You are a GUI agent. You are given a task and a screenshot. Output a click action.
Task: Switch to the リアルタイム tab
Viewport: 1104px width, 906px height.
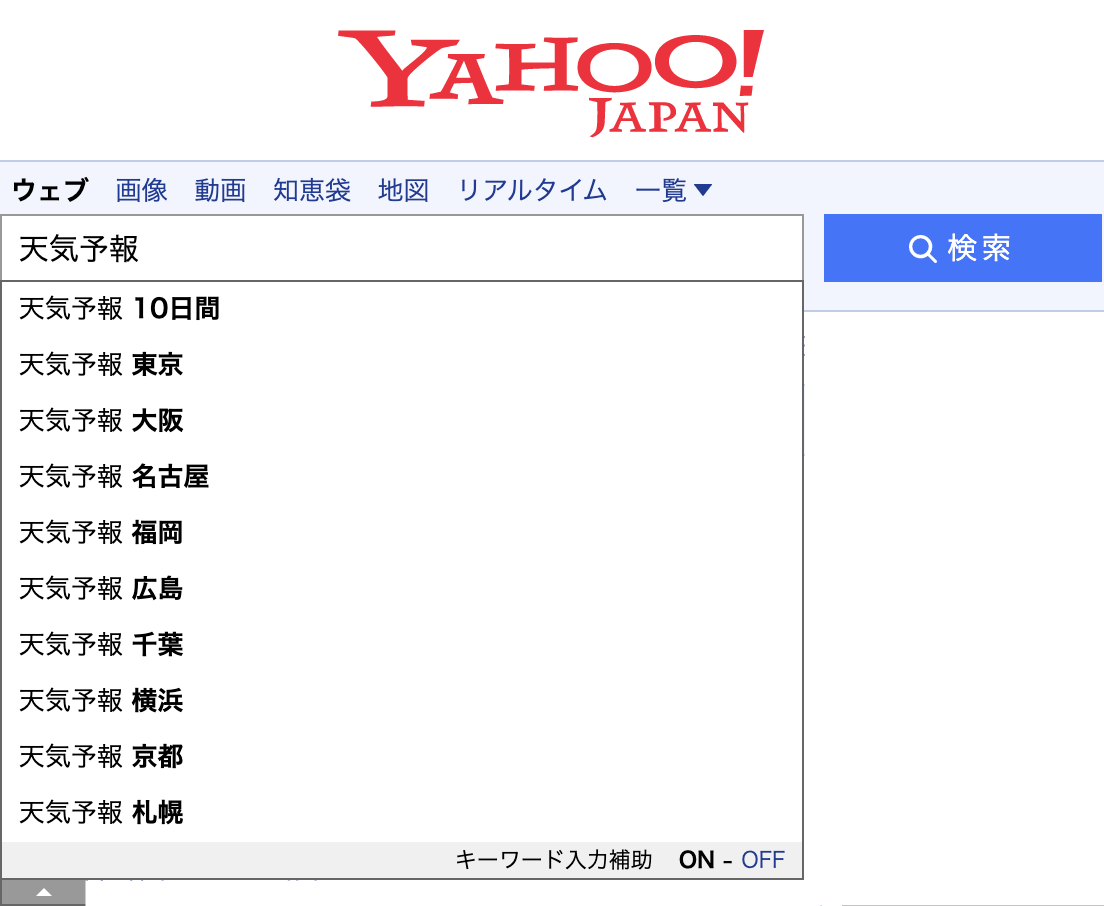532,190
